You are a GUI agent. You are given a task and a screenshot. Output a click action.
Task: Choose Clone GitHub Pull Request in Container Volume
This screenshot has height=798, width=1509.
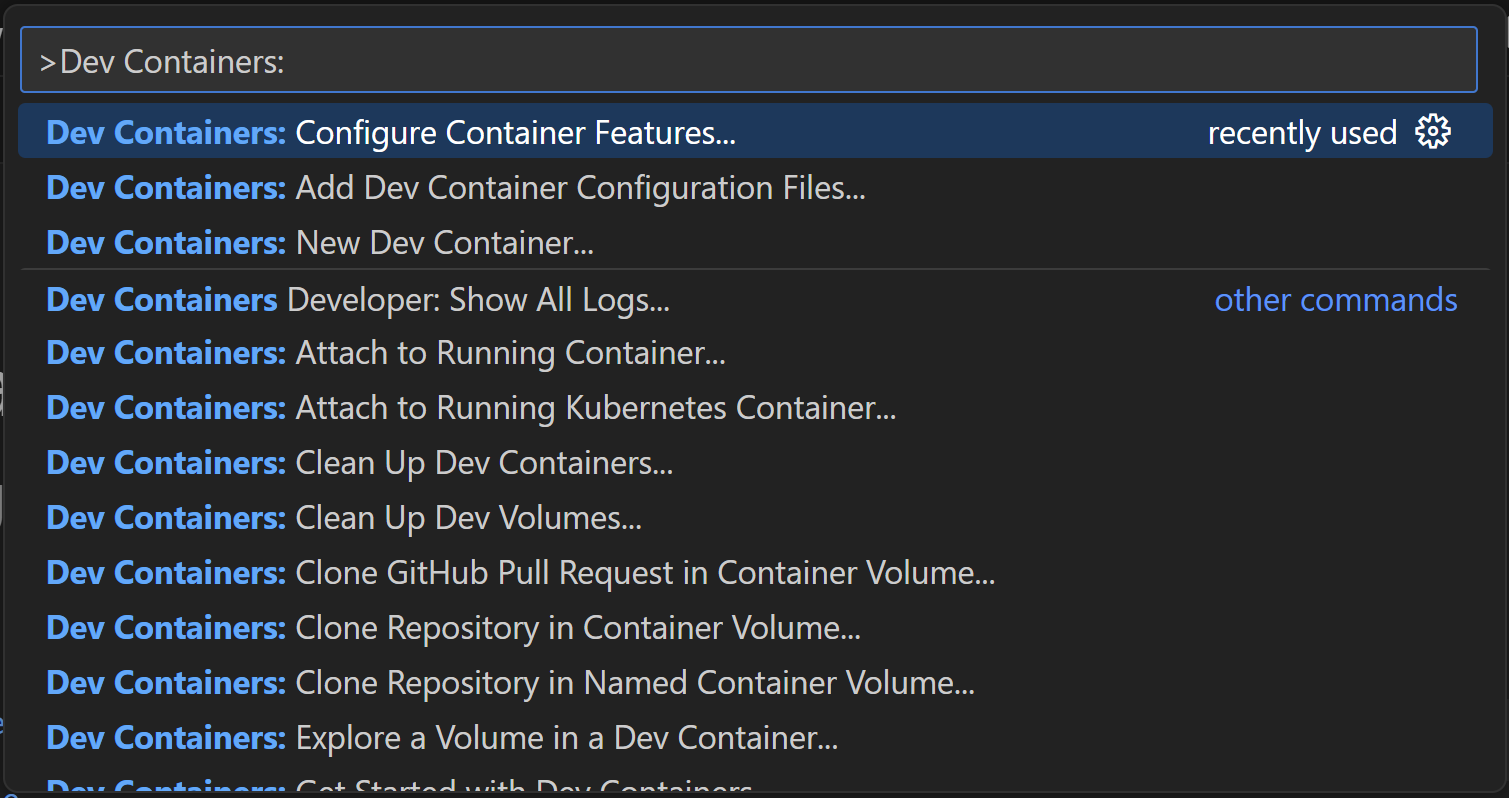click(x=755, y=573)
